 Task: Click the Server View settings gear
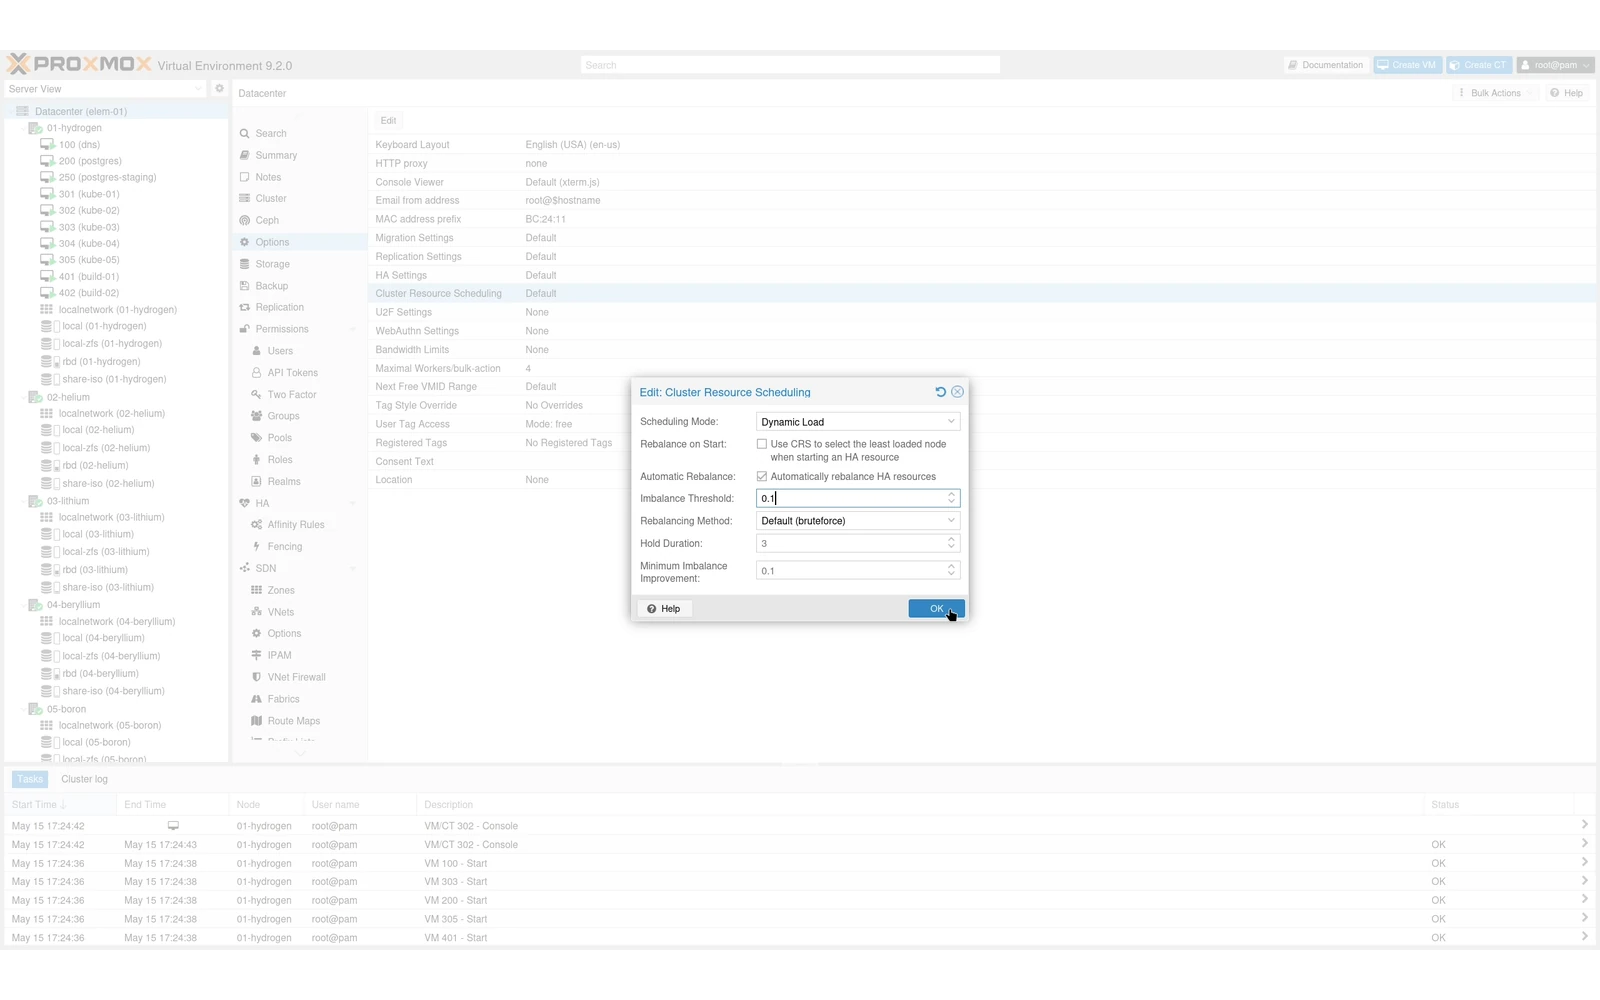(219, 89)
